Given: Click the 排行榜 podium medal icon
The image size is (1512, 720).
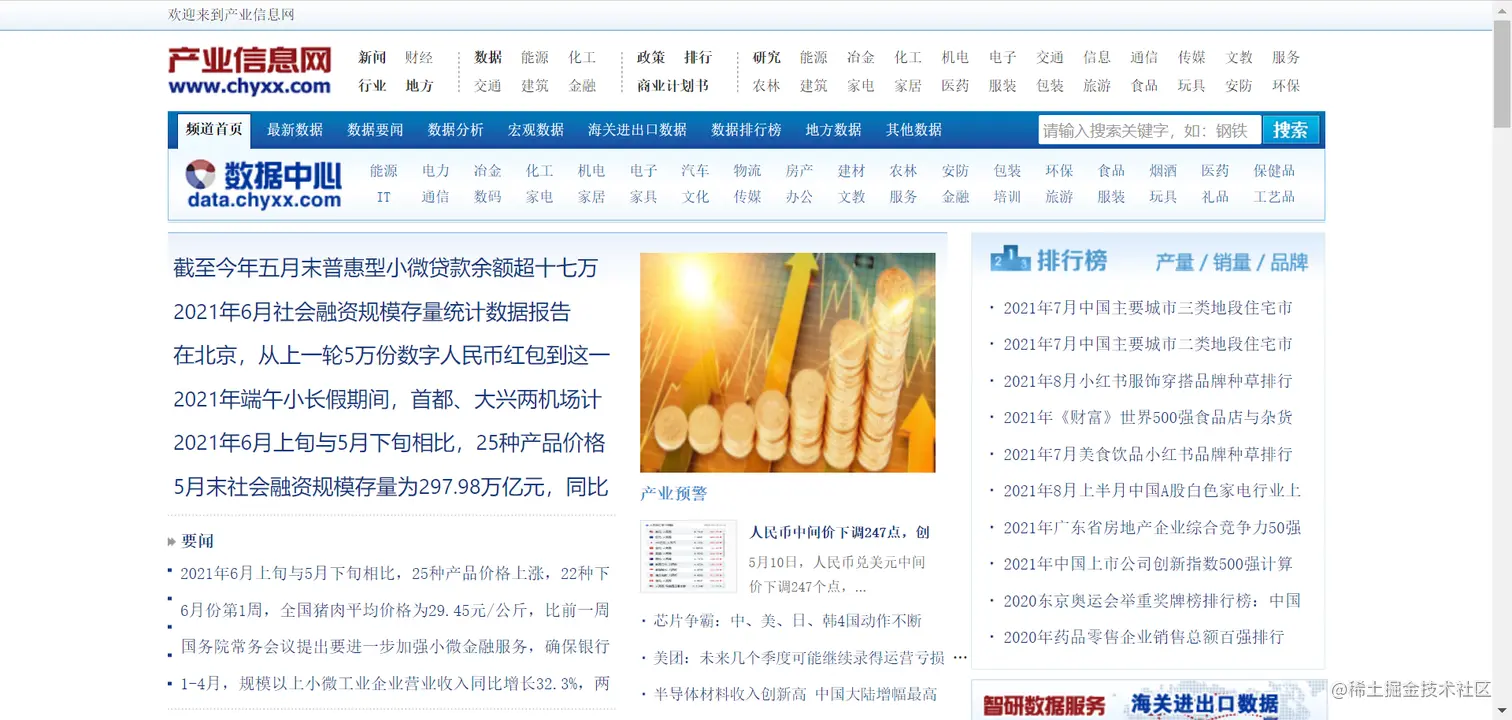Looking at the screenshot, I should [1012, 260].
